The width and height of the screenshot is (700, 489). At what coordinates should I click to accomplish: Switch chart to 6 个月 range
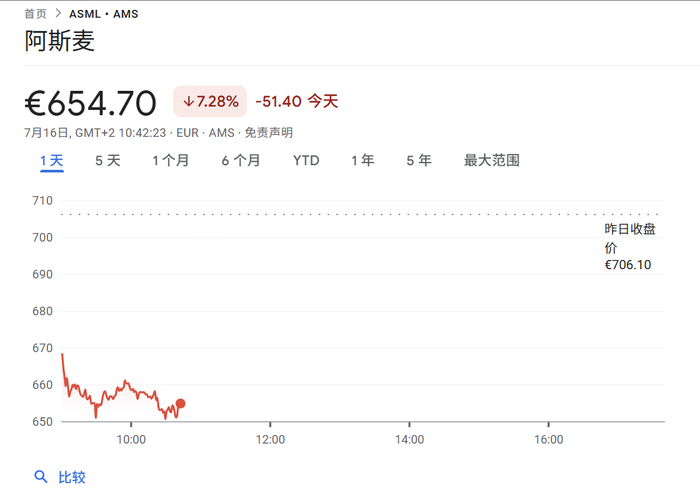(241, 160)
